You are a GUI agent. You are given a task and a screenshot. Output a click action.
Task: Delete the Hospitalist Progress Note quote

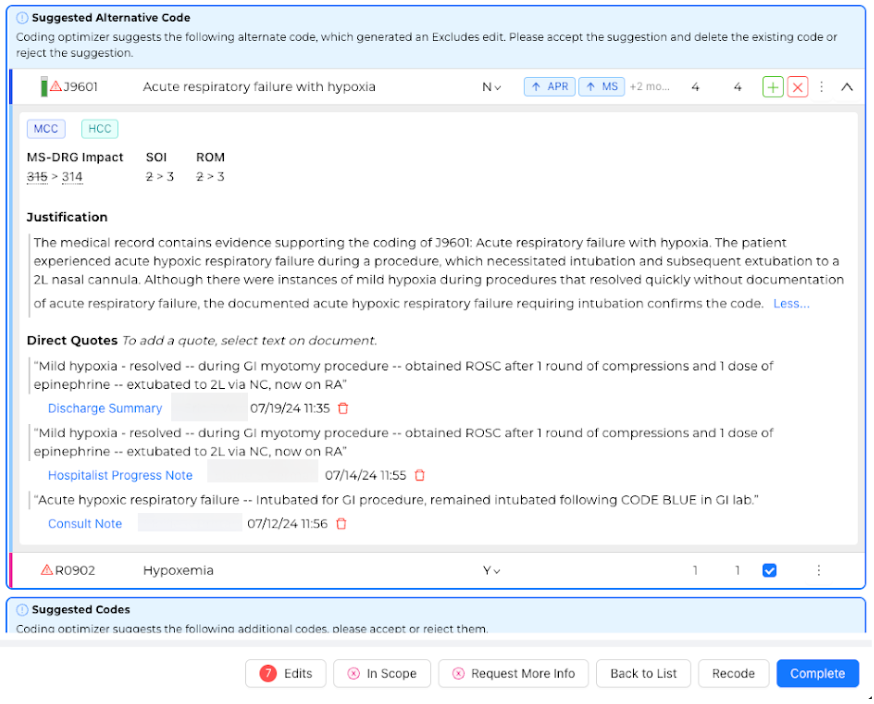pos(420,476)
